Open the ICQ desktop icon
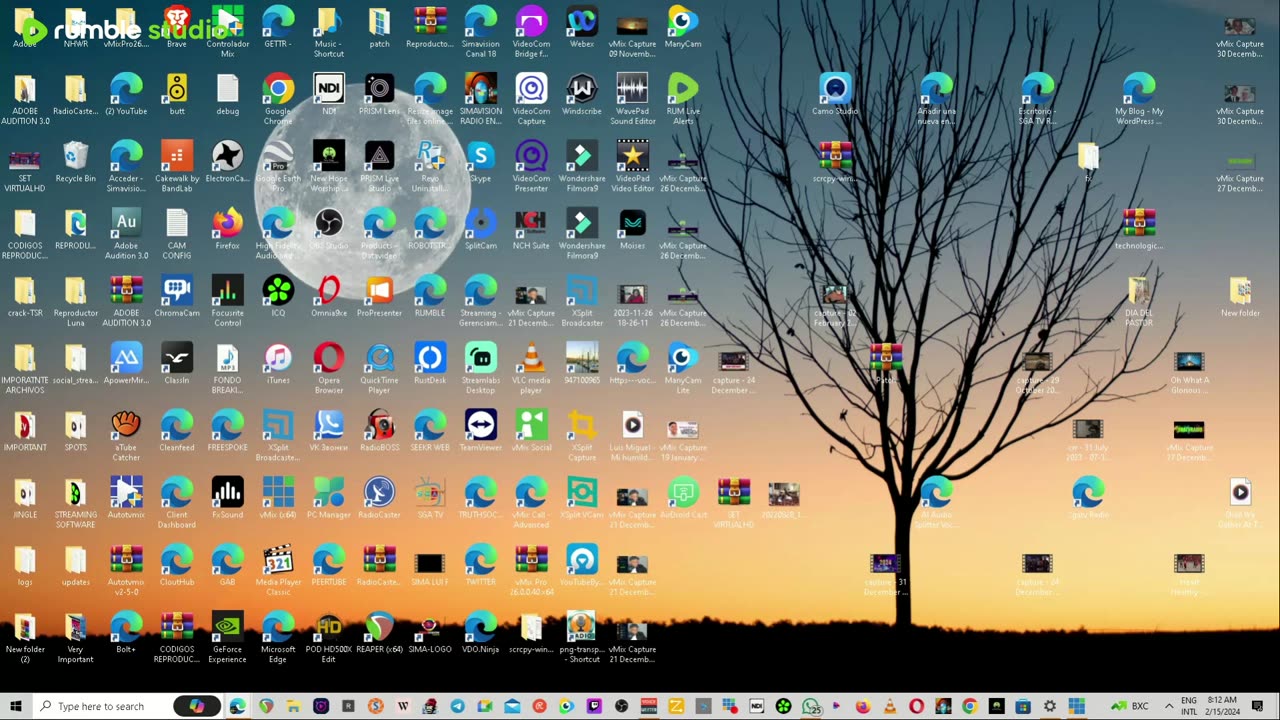1280x720 pixels. (278, 295)
